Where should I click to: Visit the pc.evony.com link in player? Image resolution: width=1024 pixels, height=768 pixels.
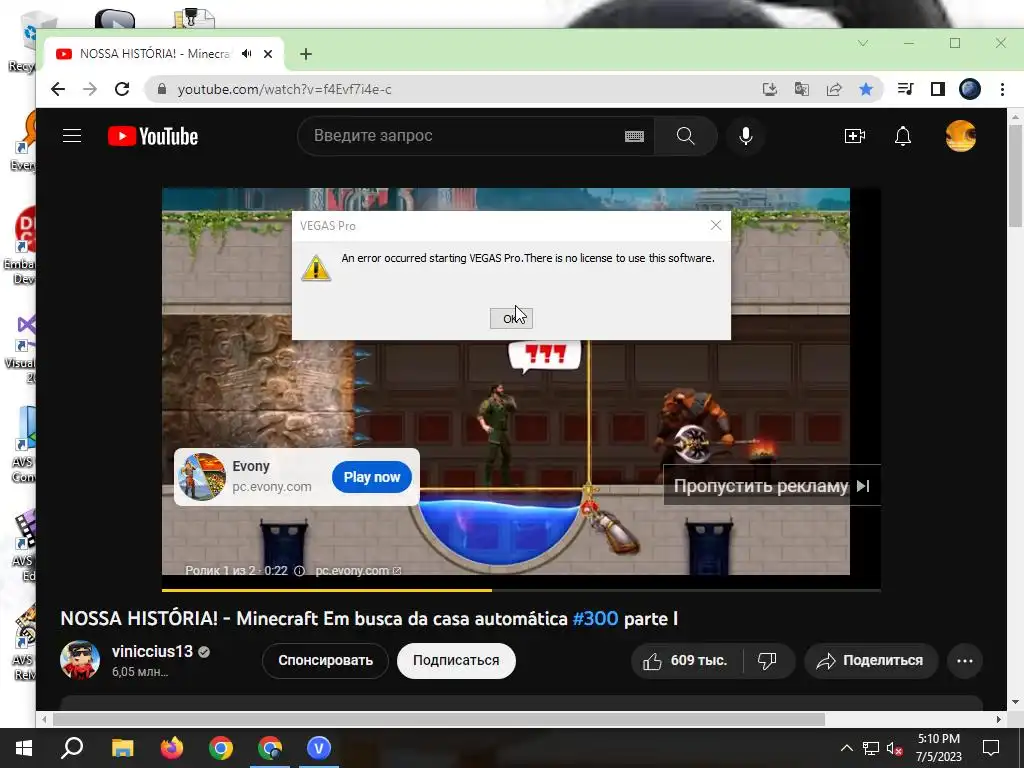(x=358, y=571)
